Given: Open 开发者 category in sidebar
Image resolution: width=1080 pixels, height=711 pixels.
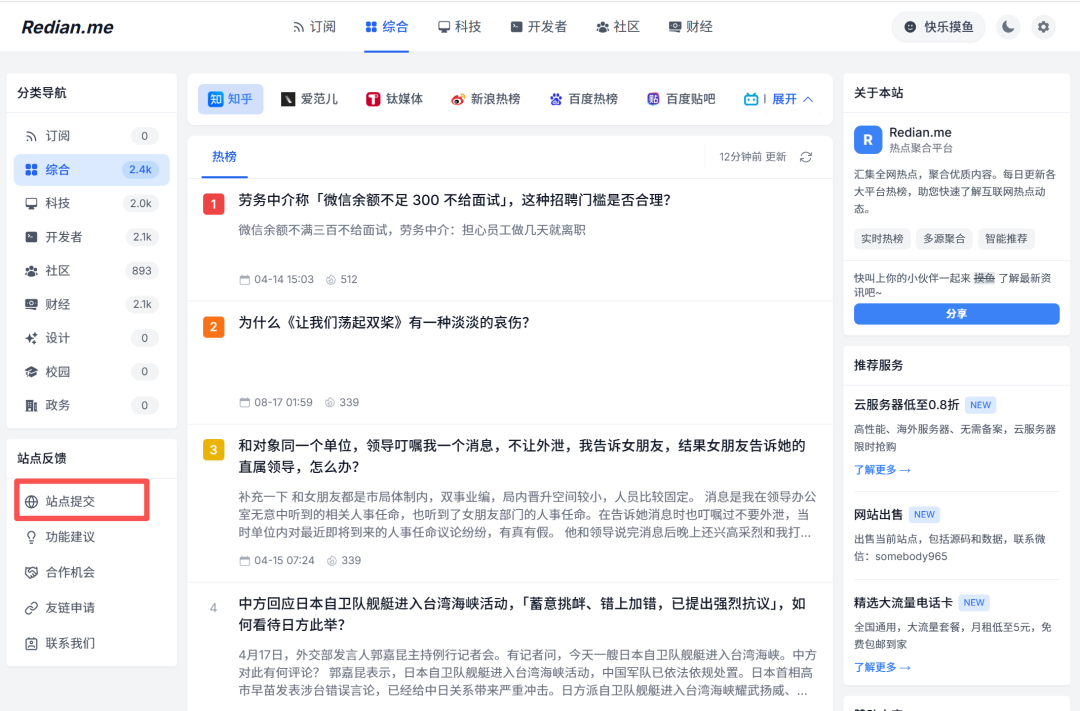Looking at the screenshot, I should point(92,237).
